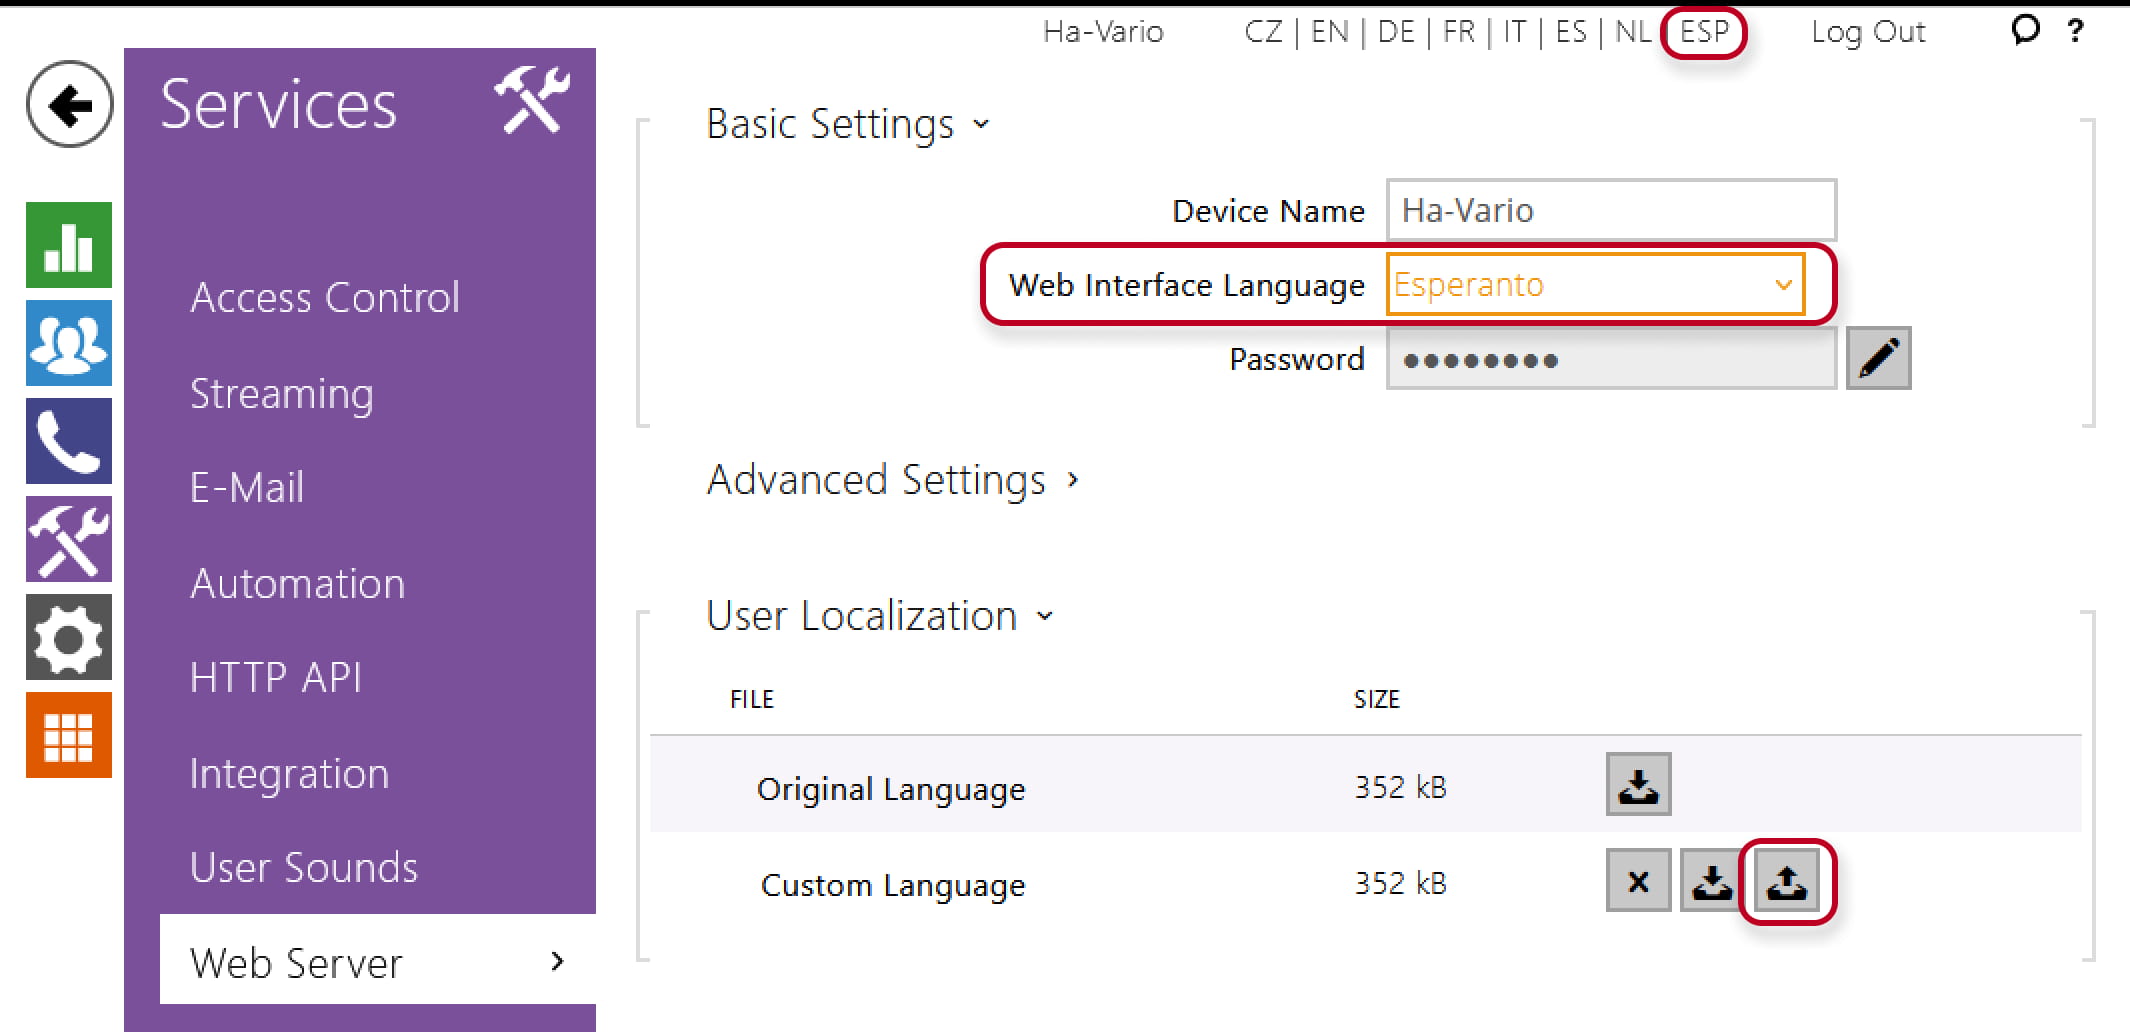Open the orange grid System icon

pos(69,735)
